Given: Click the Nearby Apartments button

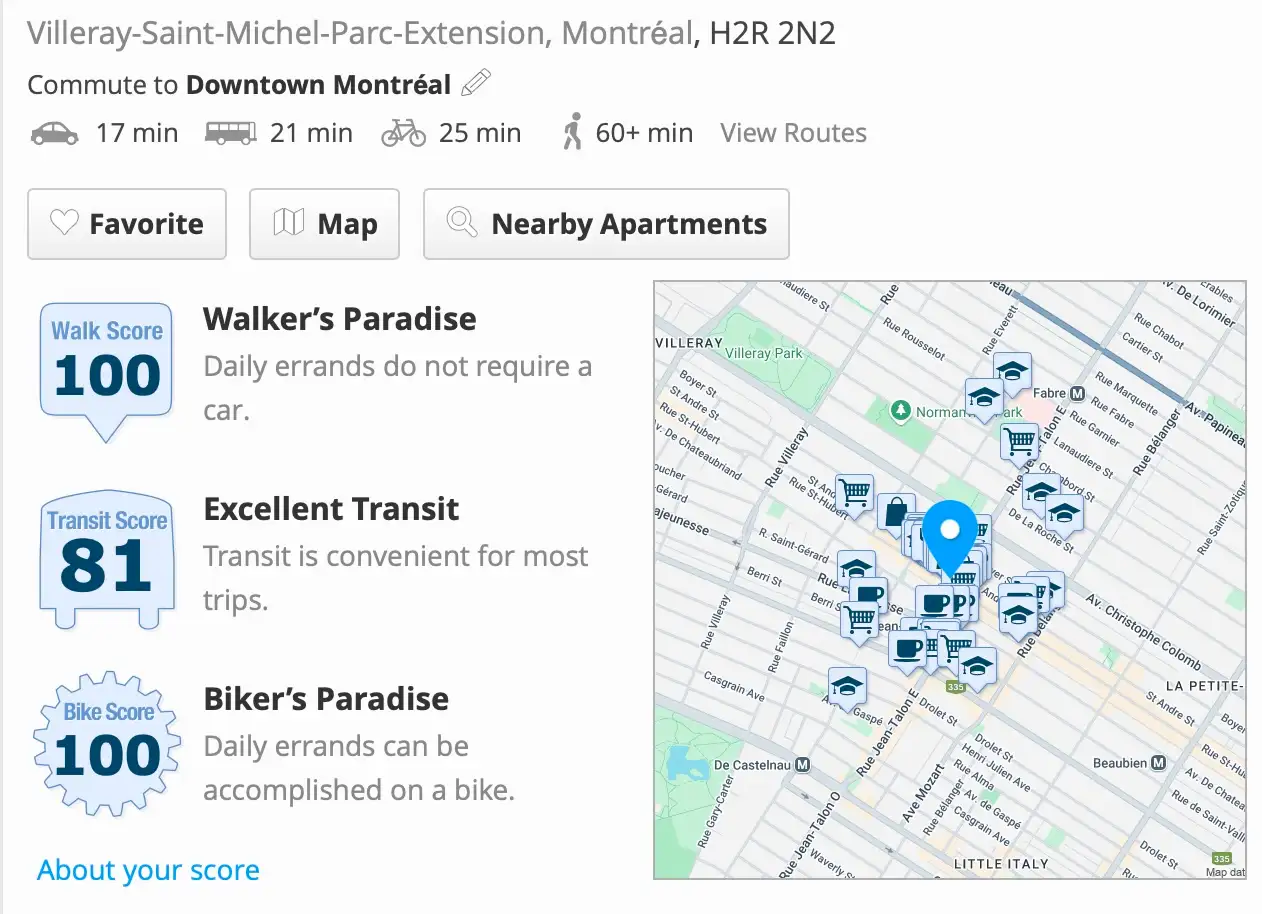Looking at the screenshot, I should [606, 224].
